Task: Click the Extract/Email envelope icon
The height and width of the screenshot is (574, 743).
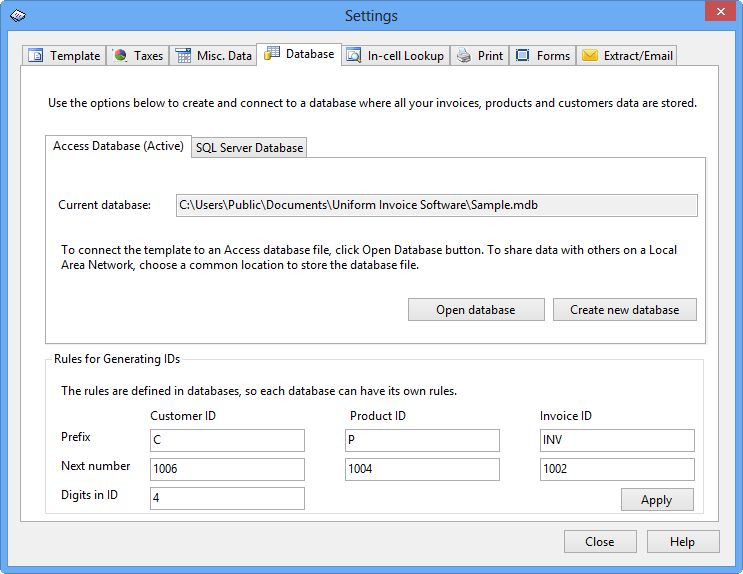Action: pos(589,55)
